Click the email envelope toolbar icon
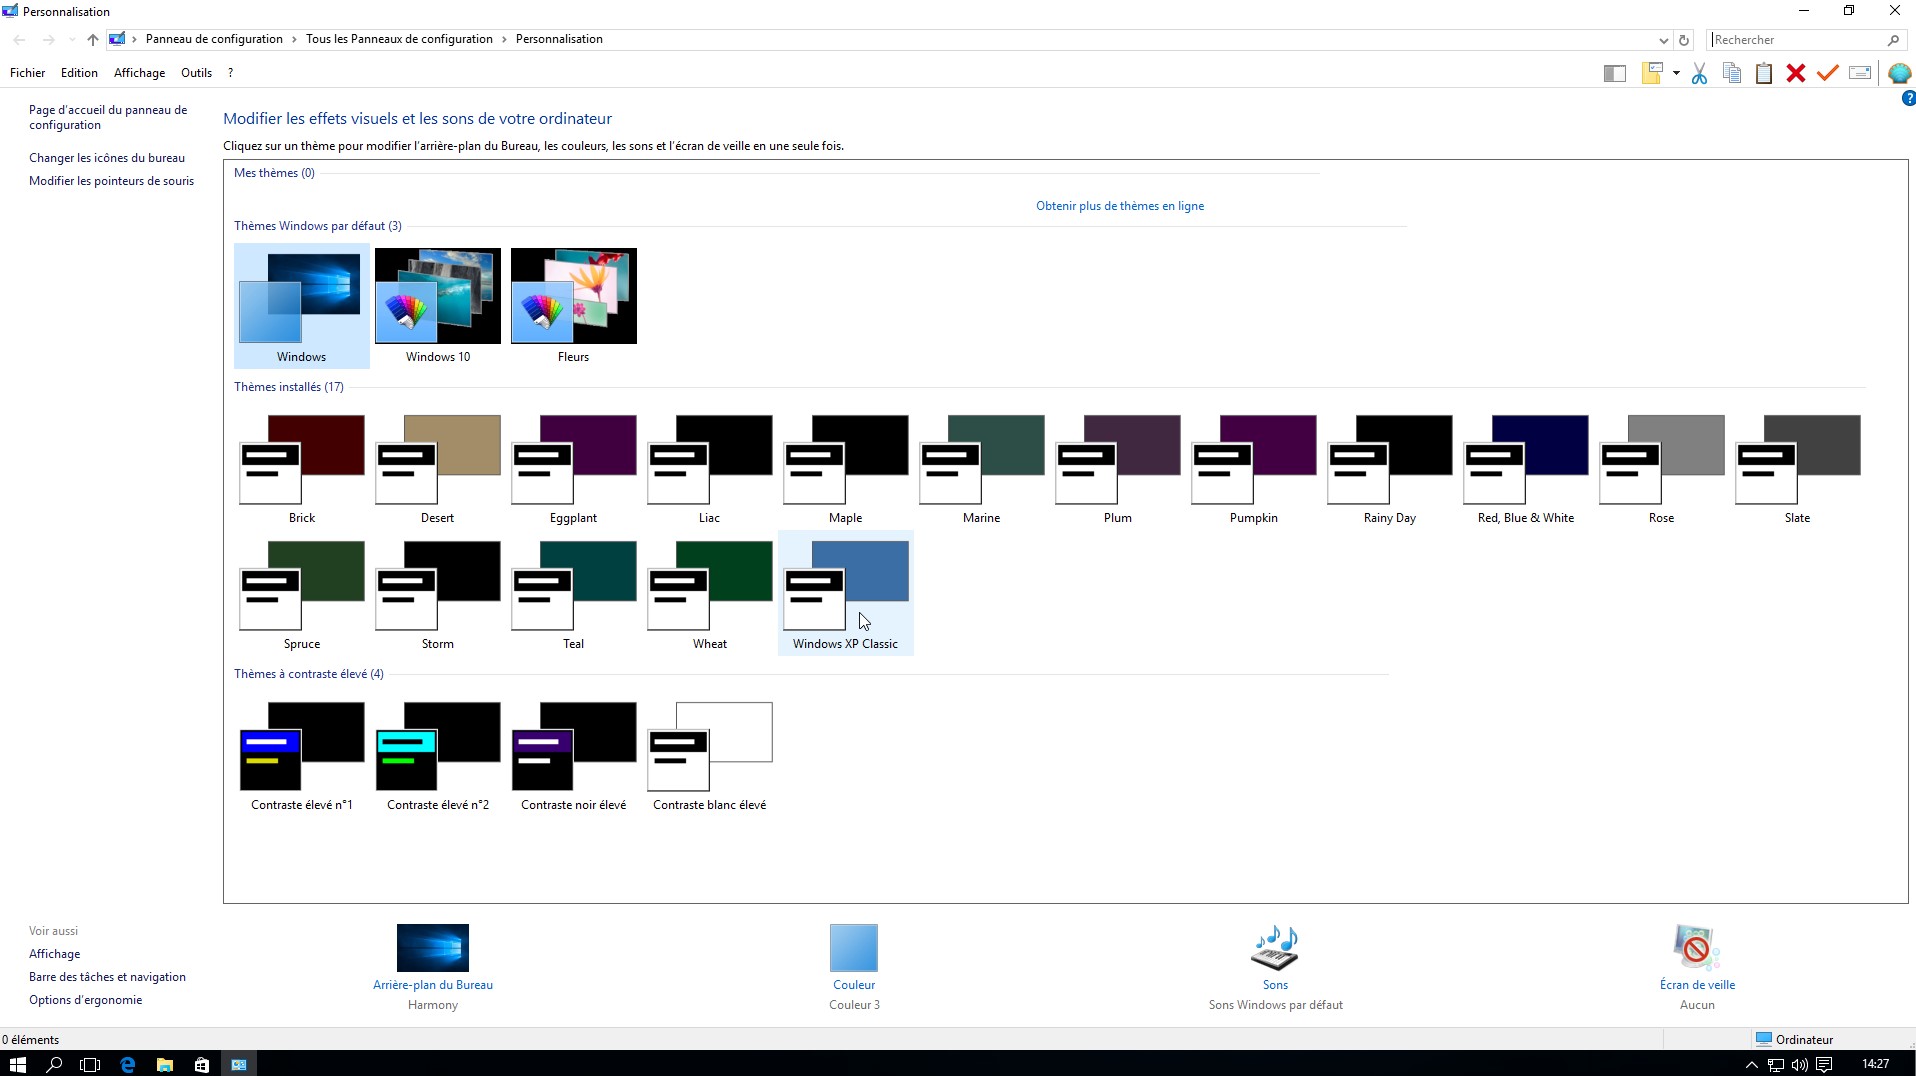The image size is (1916, 1076). pyautogui.click(x=1860, y=73)
